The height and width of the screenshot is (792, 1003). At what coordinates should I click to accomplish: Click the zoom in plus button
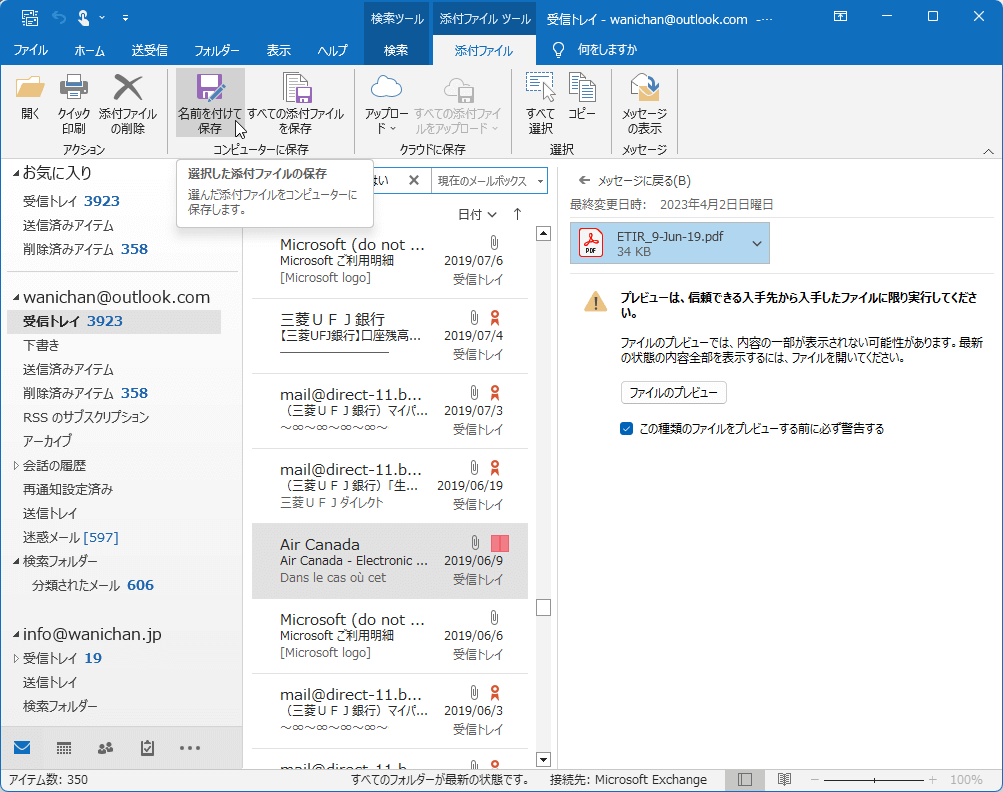(x=933, y=780)
